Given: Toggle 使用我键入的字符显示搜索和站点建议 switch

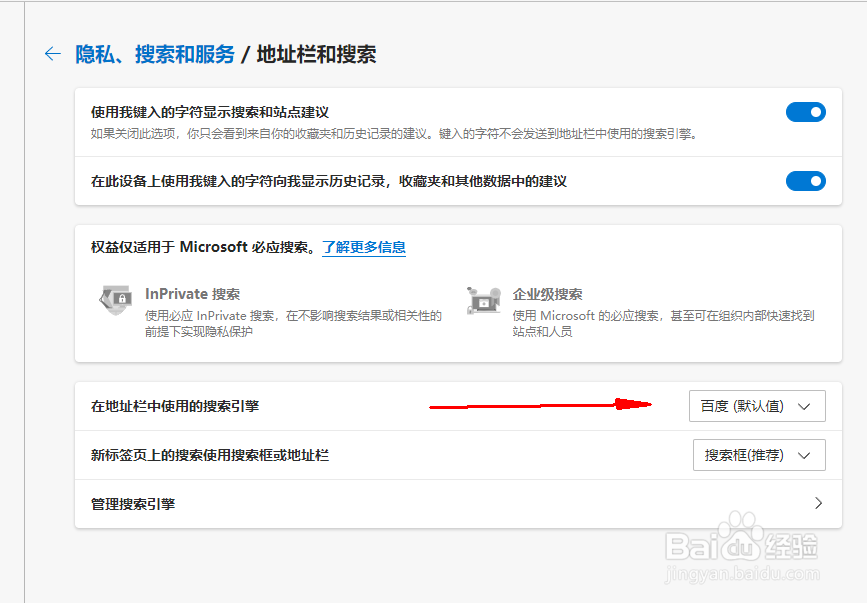Looking at the screenshot, I should point(806,112).
